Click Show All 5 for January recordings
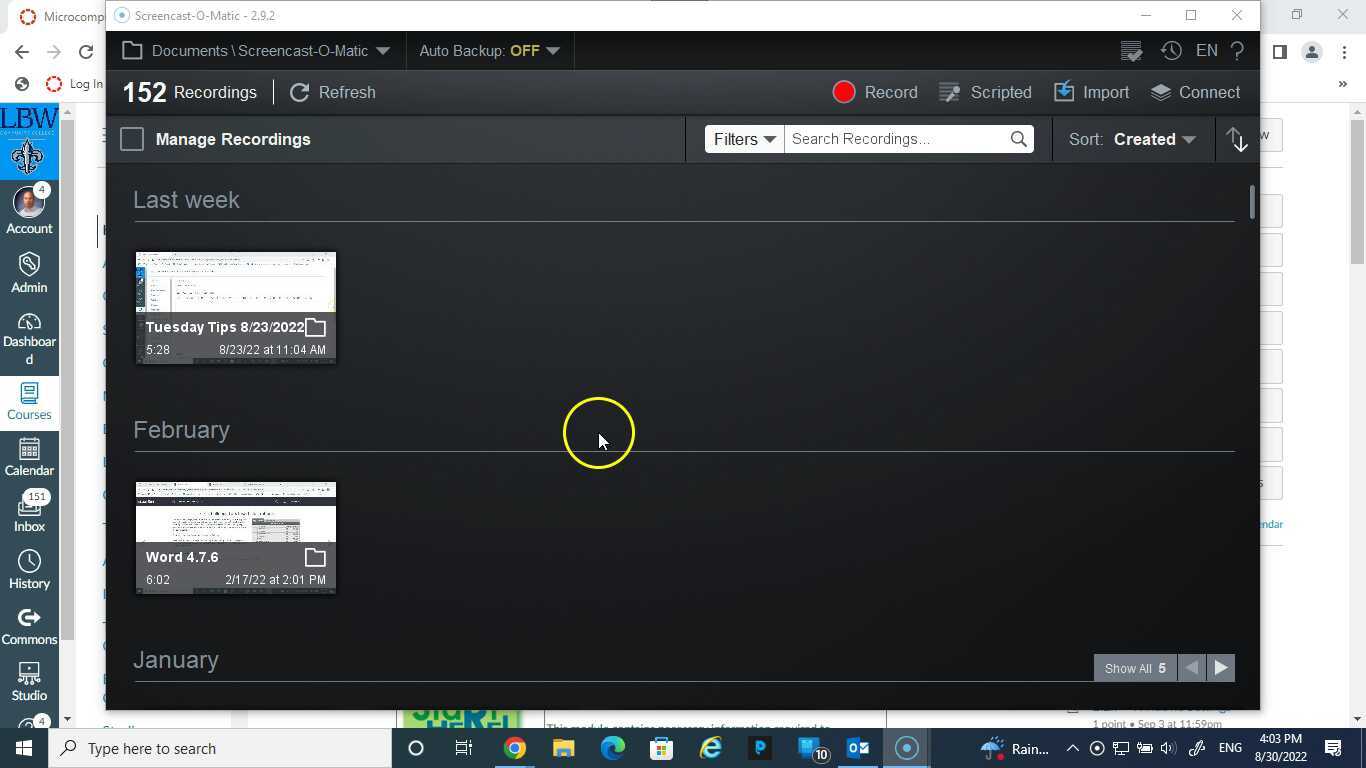 (x=1134, y=668)
